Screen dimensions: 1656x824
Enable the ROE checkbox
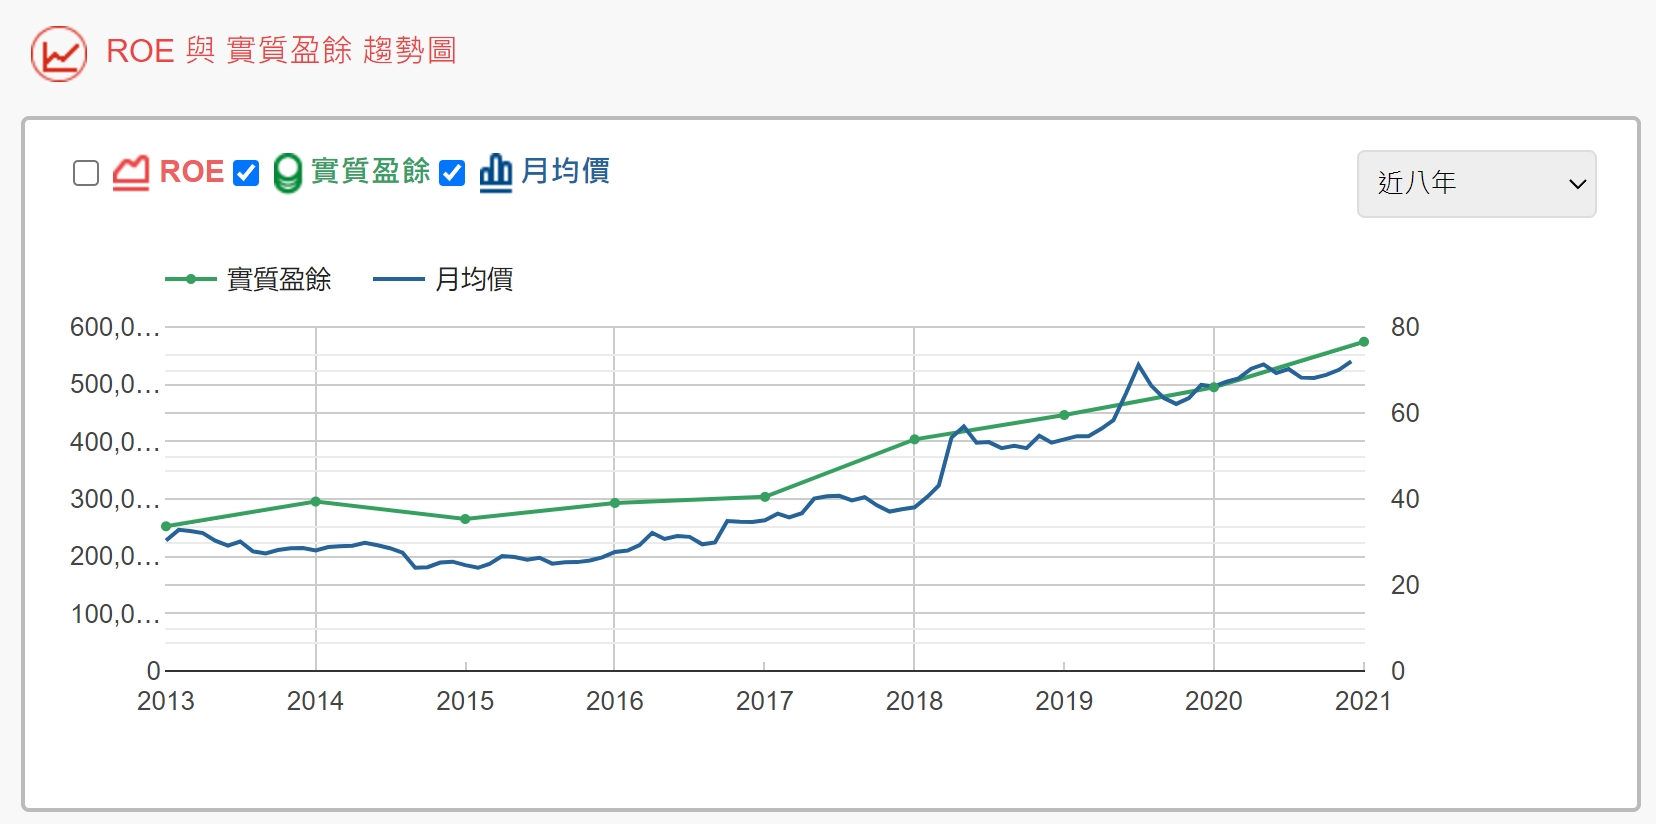pos(87,173)
